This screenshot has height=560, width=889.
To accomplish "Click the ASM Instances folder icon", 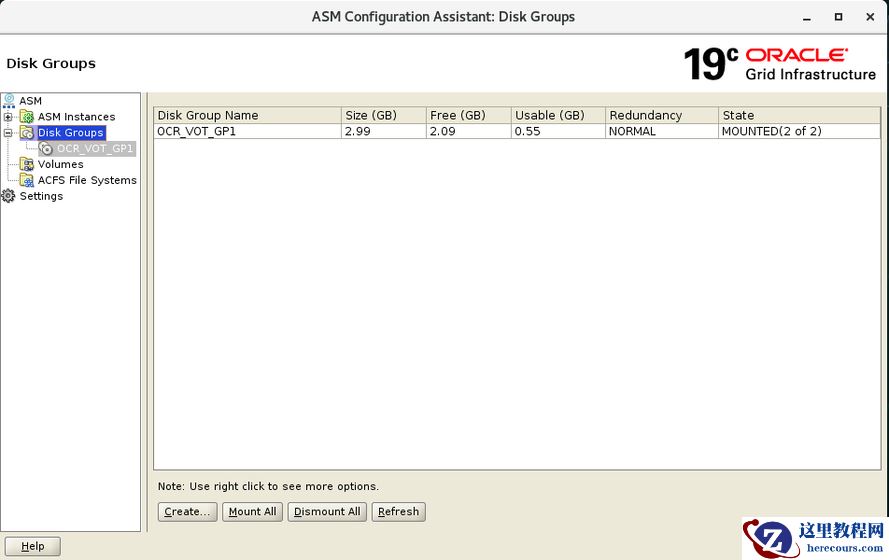I will 27,117.
